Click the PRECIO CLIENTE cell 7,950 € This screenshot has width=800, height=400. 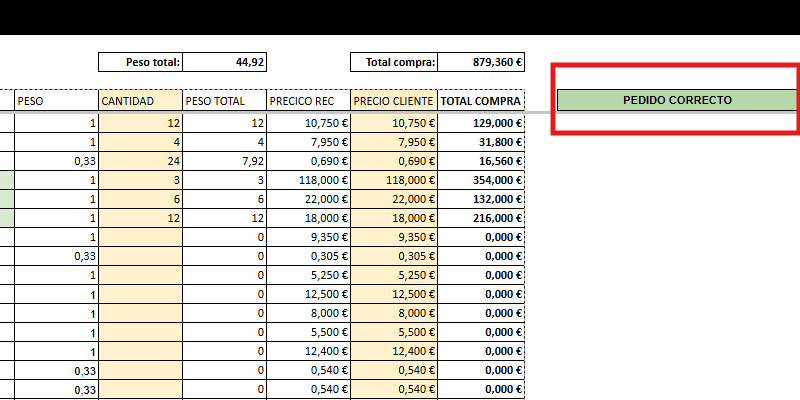pyautogui.click(x=394, y=142)
